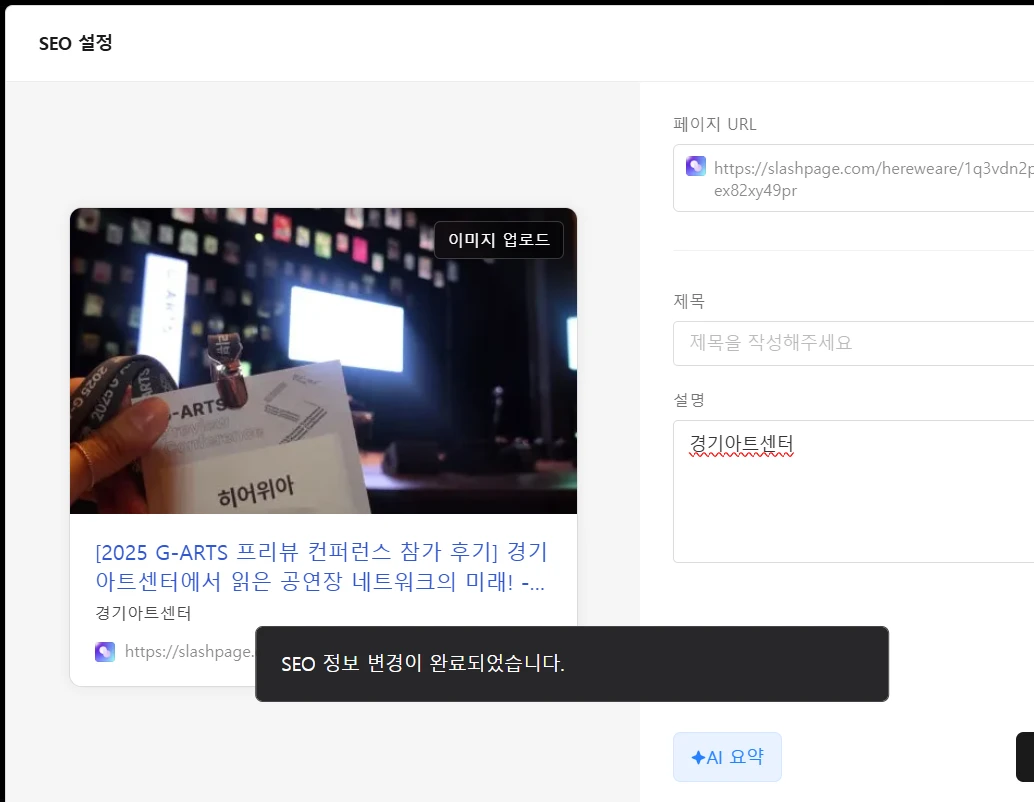1034x802 pixels.
Task: Click the 이미지 업로드 button
Action: click(498, 240)
